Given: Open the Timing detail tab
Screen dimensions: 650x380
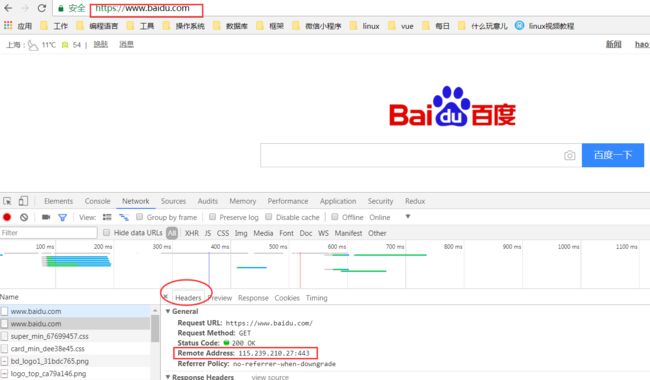Looking at the screenshot, I should 316,298.
